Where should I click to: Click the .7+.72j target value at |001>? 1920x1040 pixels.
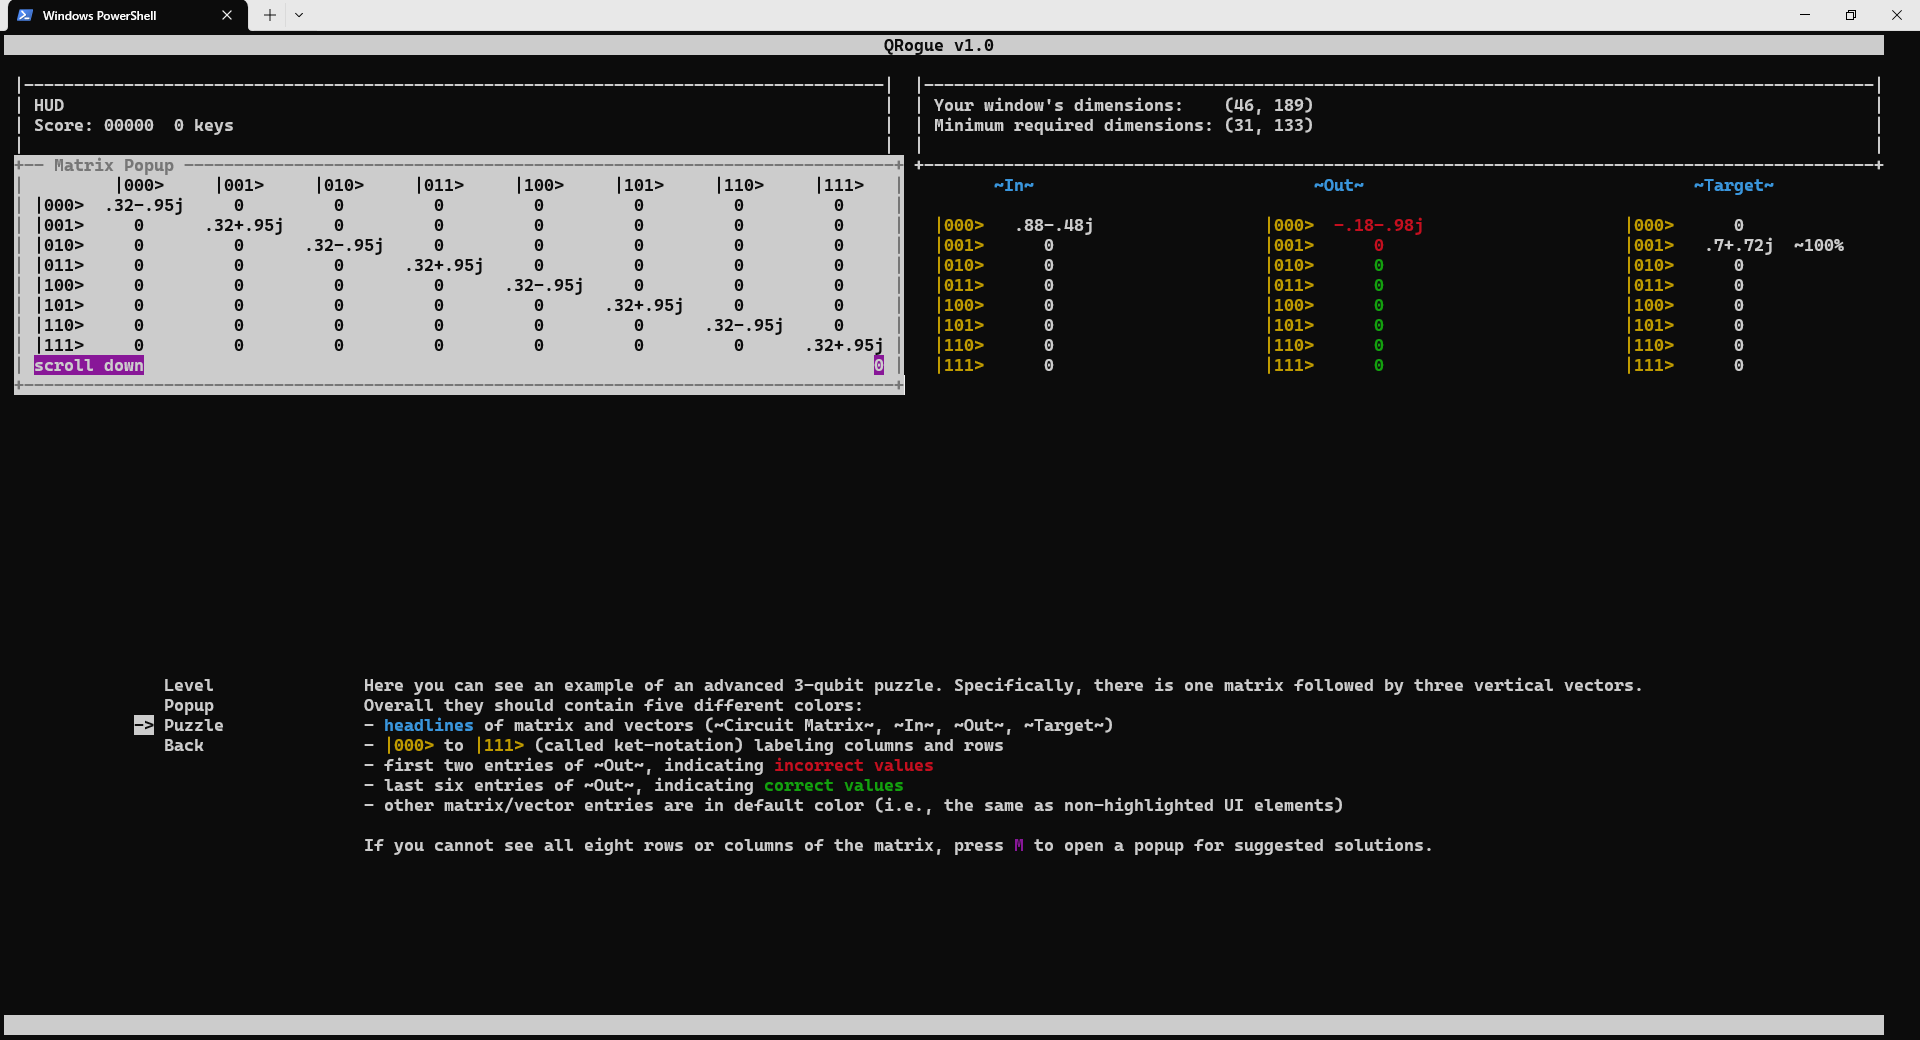point(1738,245)
